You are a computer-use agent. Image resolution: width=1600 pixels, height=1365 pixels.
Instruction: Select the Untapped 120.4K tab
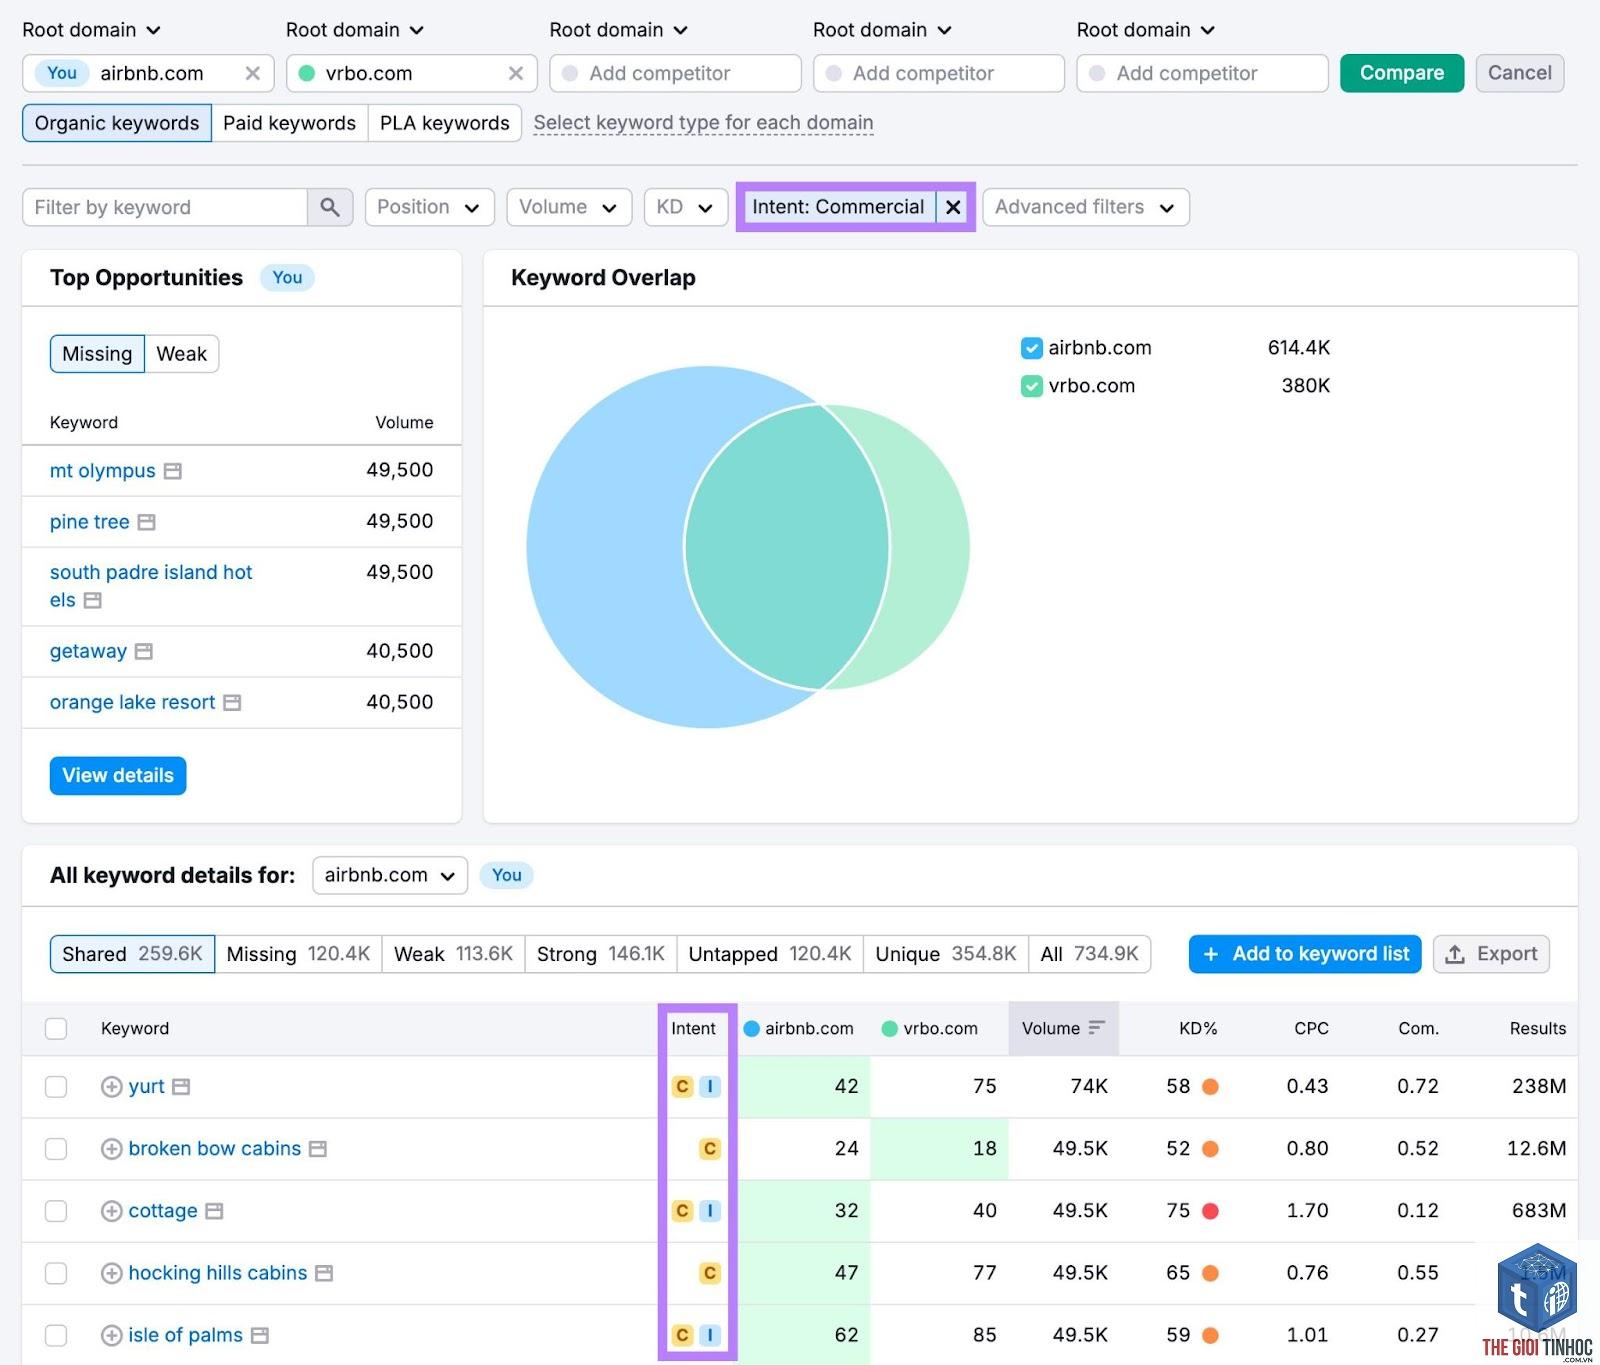point(770,954)
